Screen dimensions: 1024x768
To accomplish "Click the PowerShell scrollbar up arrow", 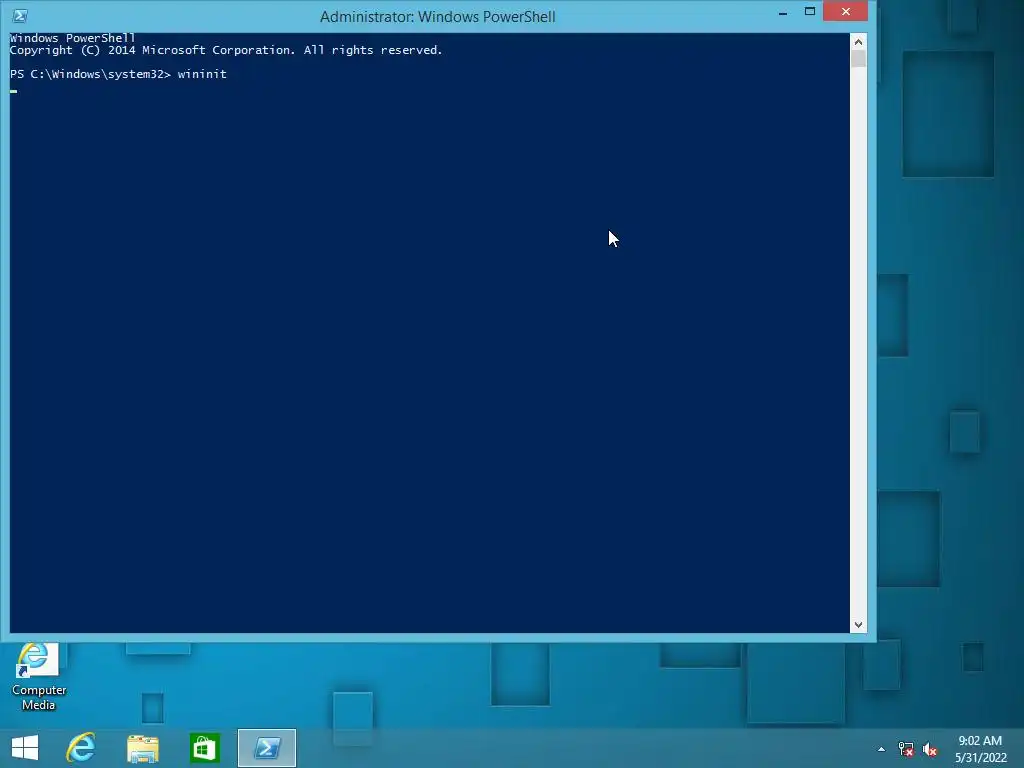I will 858,42.
